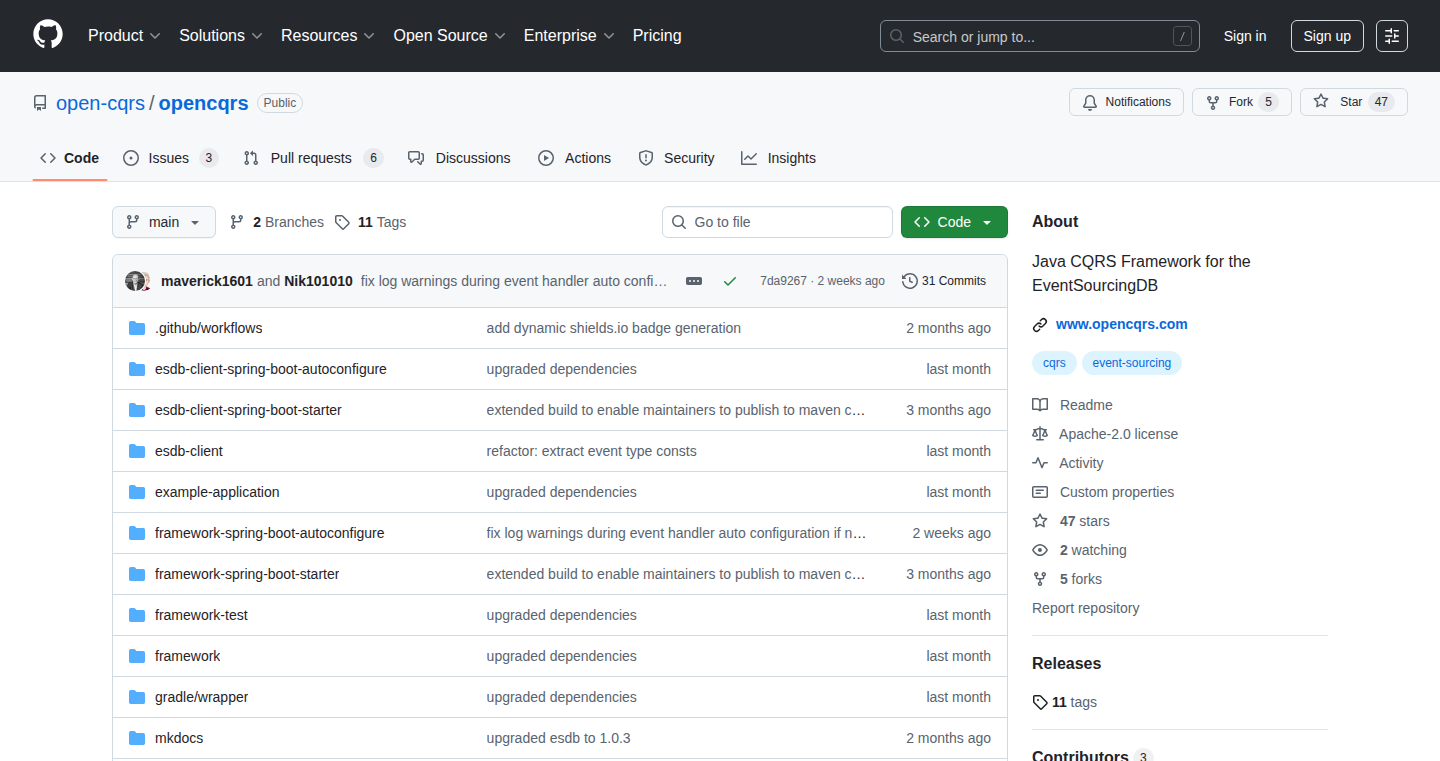The height and width of the screenshot is (761, 1440).
Task: Show the green checkmark build status
Action: (x=730, y=281)
